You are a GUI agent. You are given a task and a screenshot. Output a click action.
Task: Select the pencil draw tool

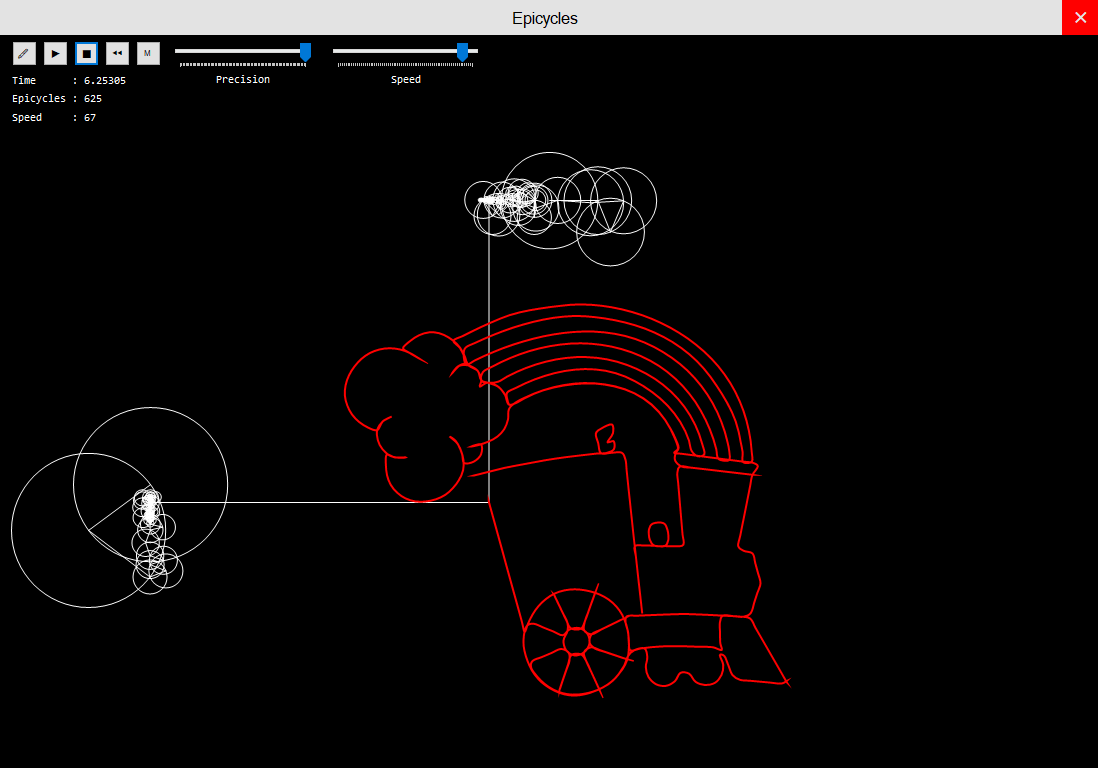pyautogui.click(x=25, y=53)
